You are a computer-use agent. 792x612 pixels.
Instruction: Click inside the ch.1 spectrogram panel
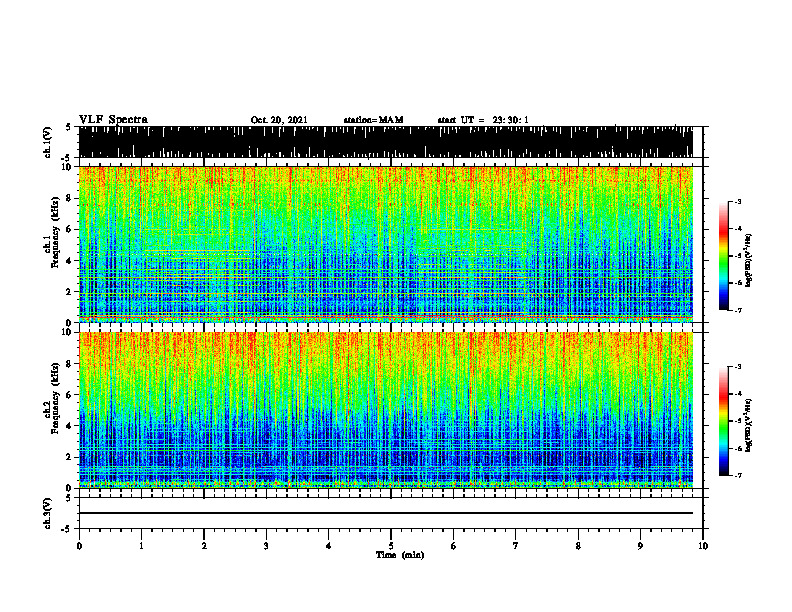[386, 244]
